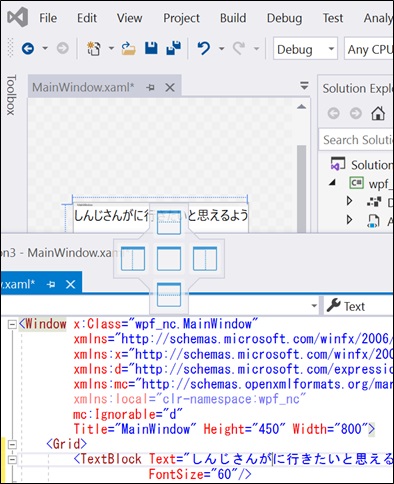Click the mc:Ignorable="d" line
Viewport: 394px width, 484px height.
coord(128,414)
